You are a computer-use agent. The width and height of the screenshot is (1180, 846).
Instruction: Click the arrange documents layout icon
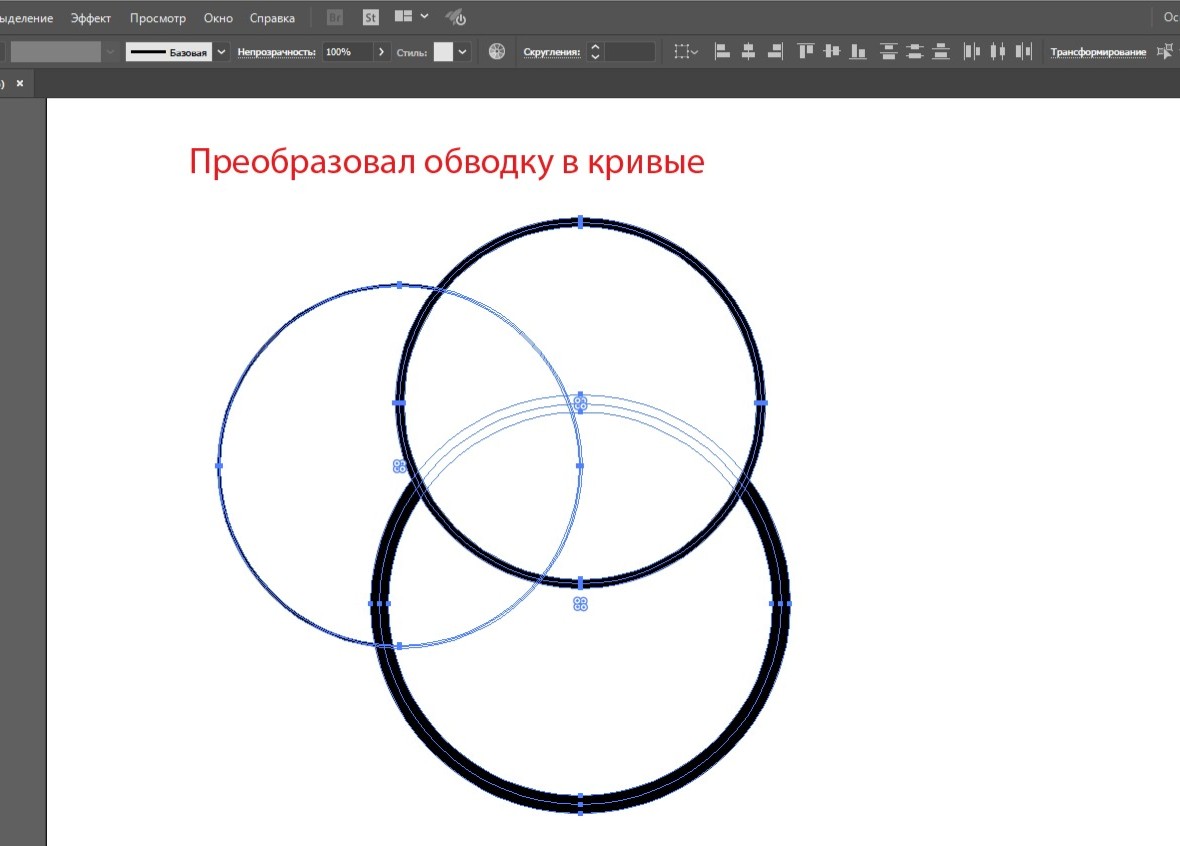[403, 16]
